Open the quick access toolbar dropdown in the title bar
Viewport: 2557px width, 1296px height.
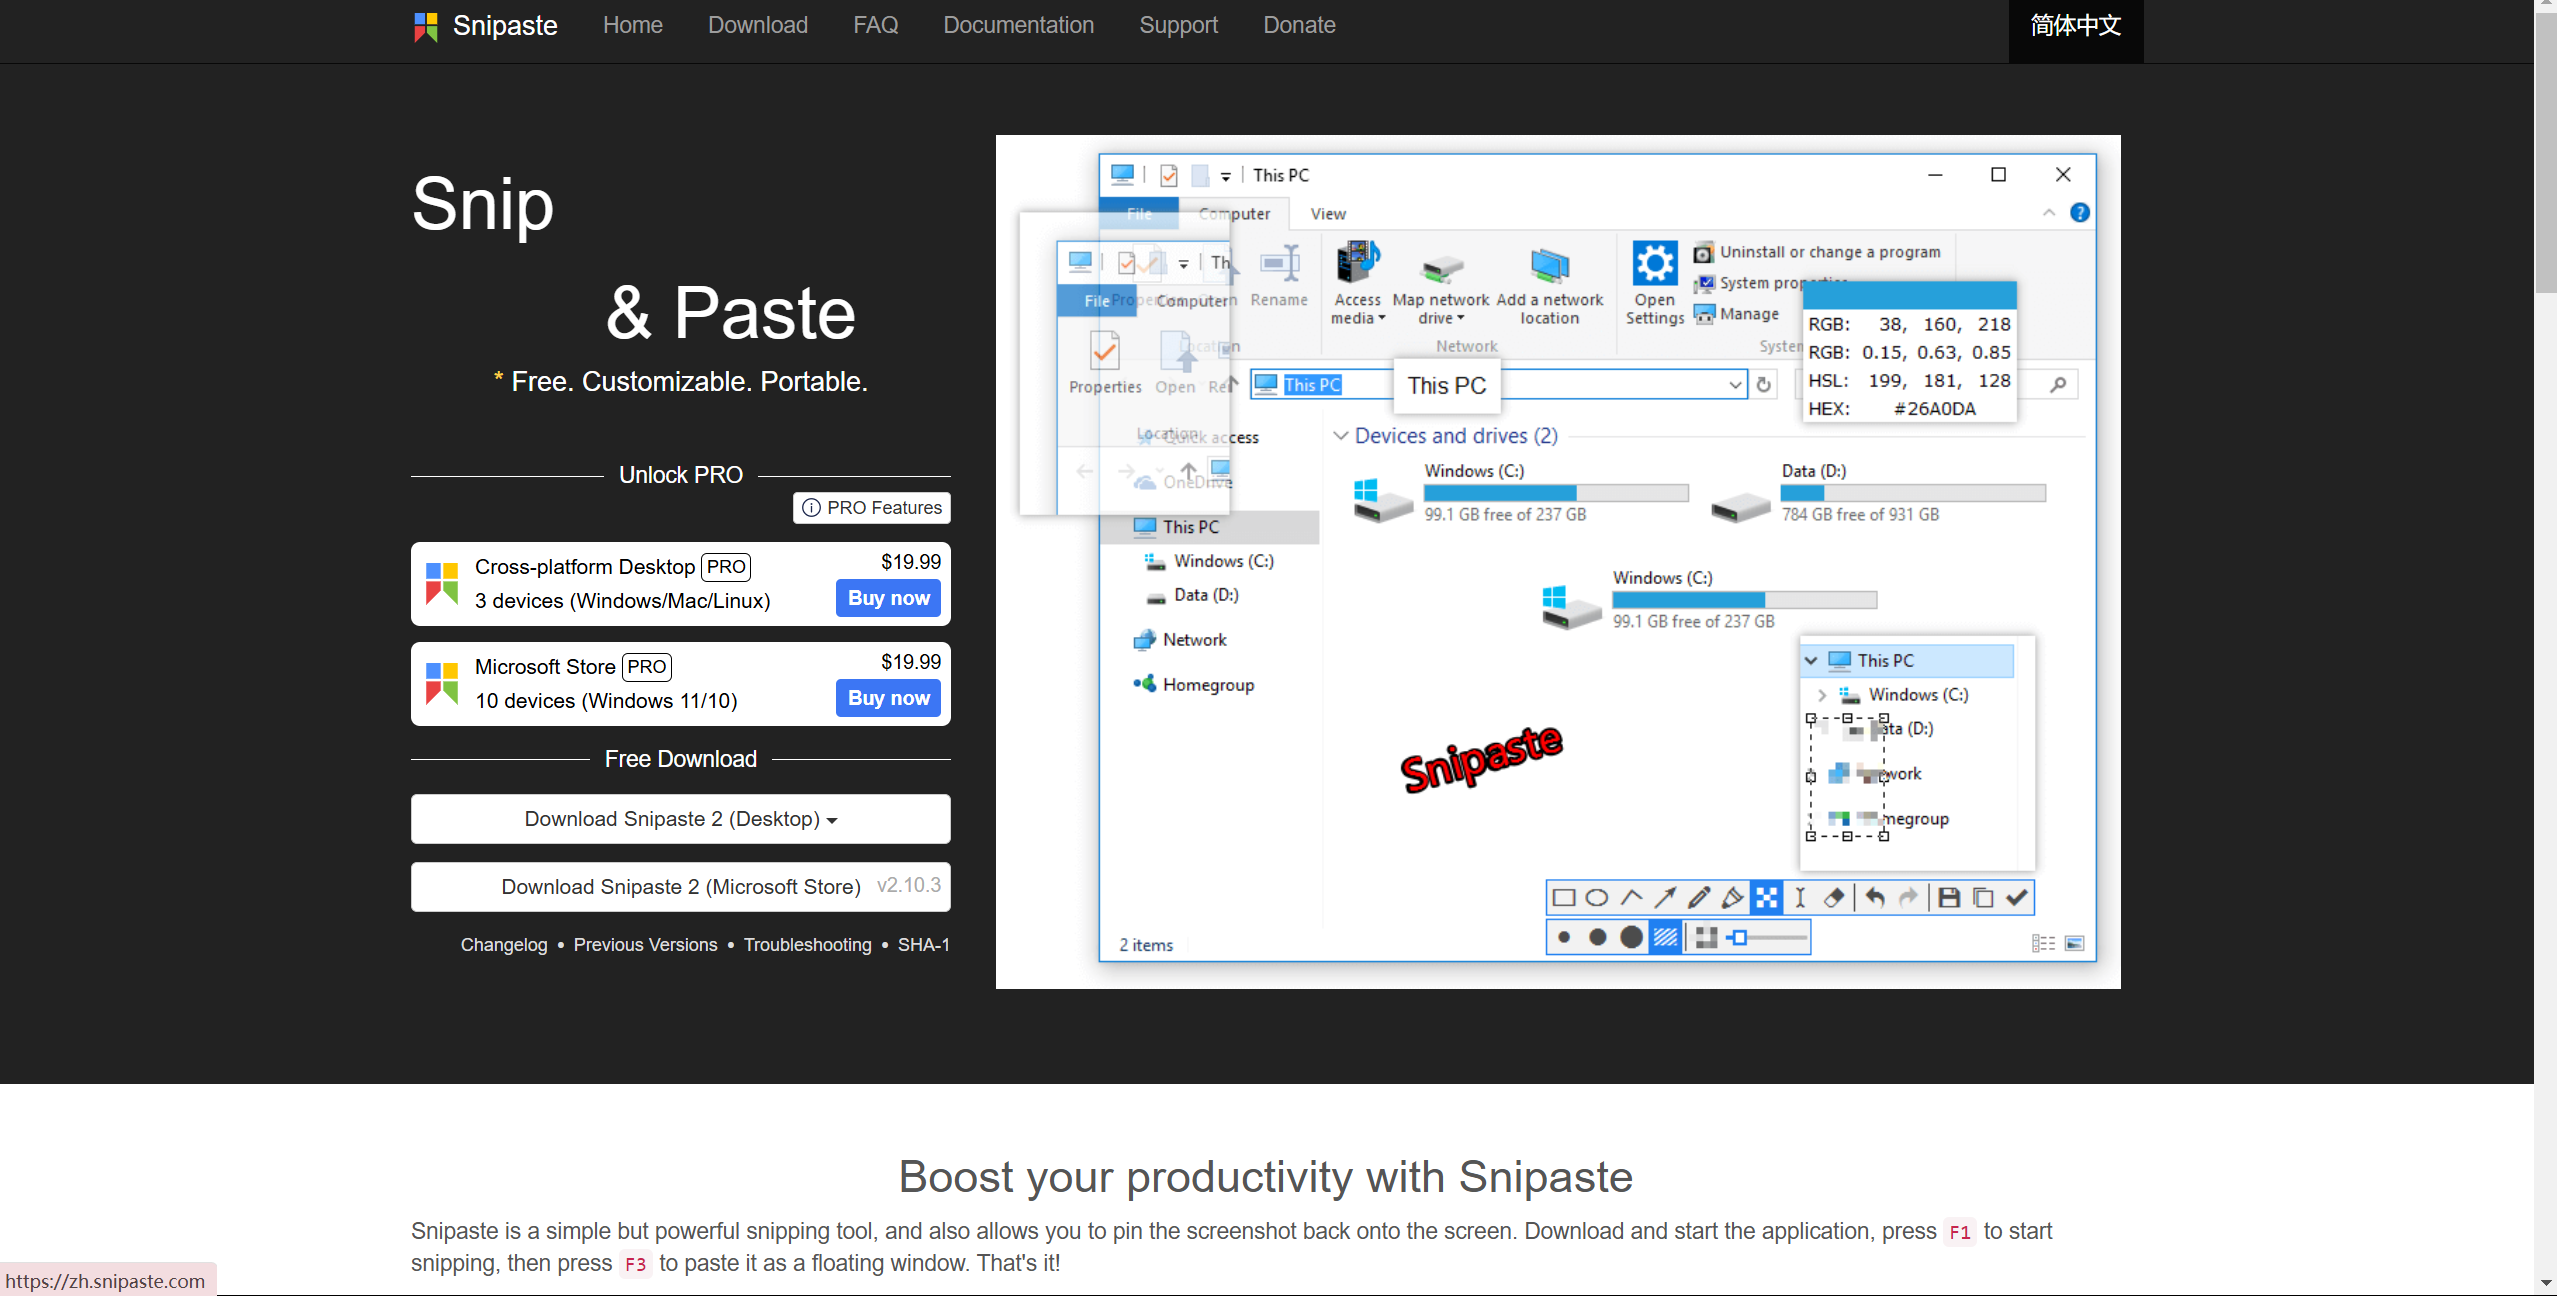point(1225,177)
